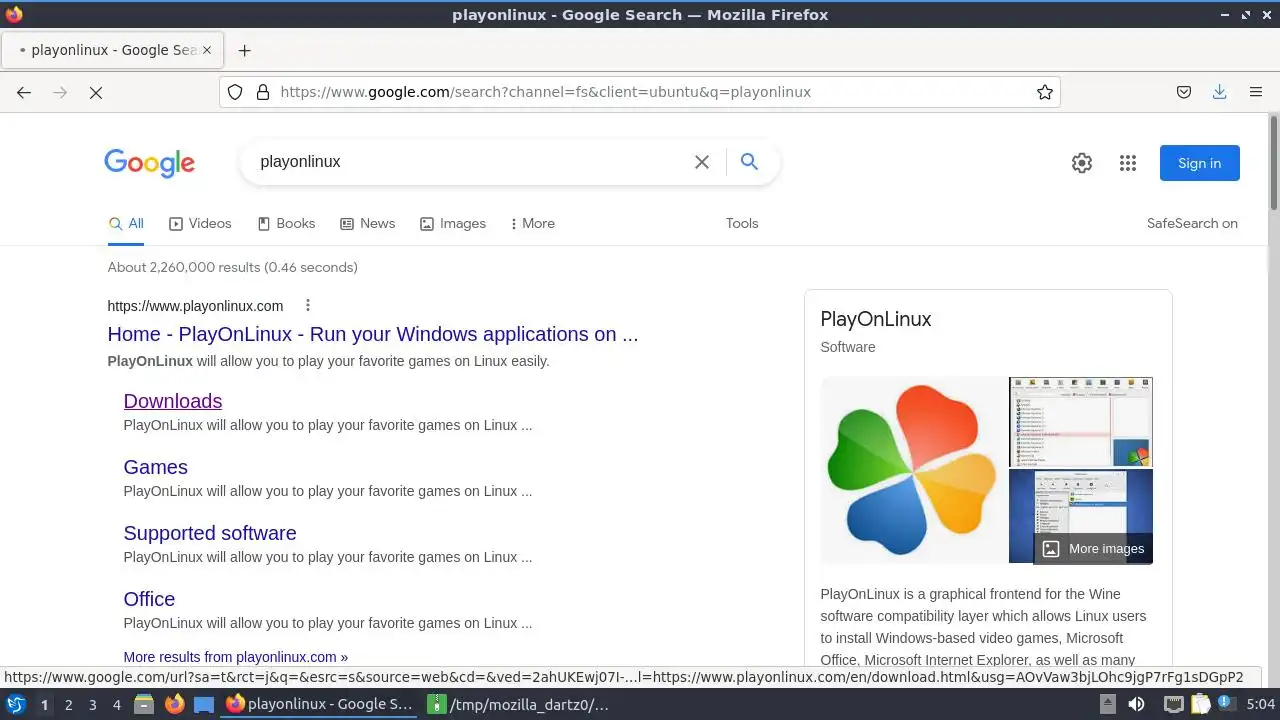
Task: Open Firefox application hamburger menu
Action: click(x=1256, y=92)
